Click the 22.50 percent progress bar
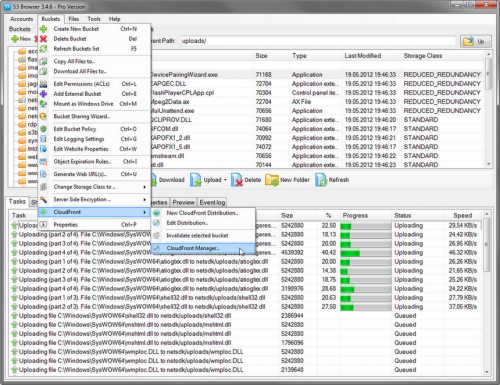Image resolution: width=500 pixels, height=385 pixels. 366,226
